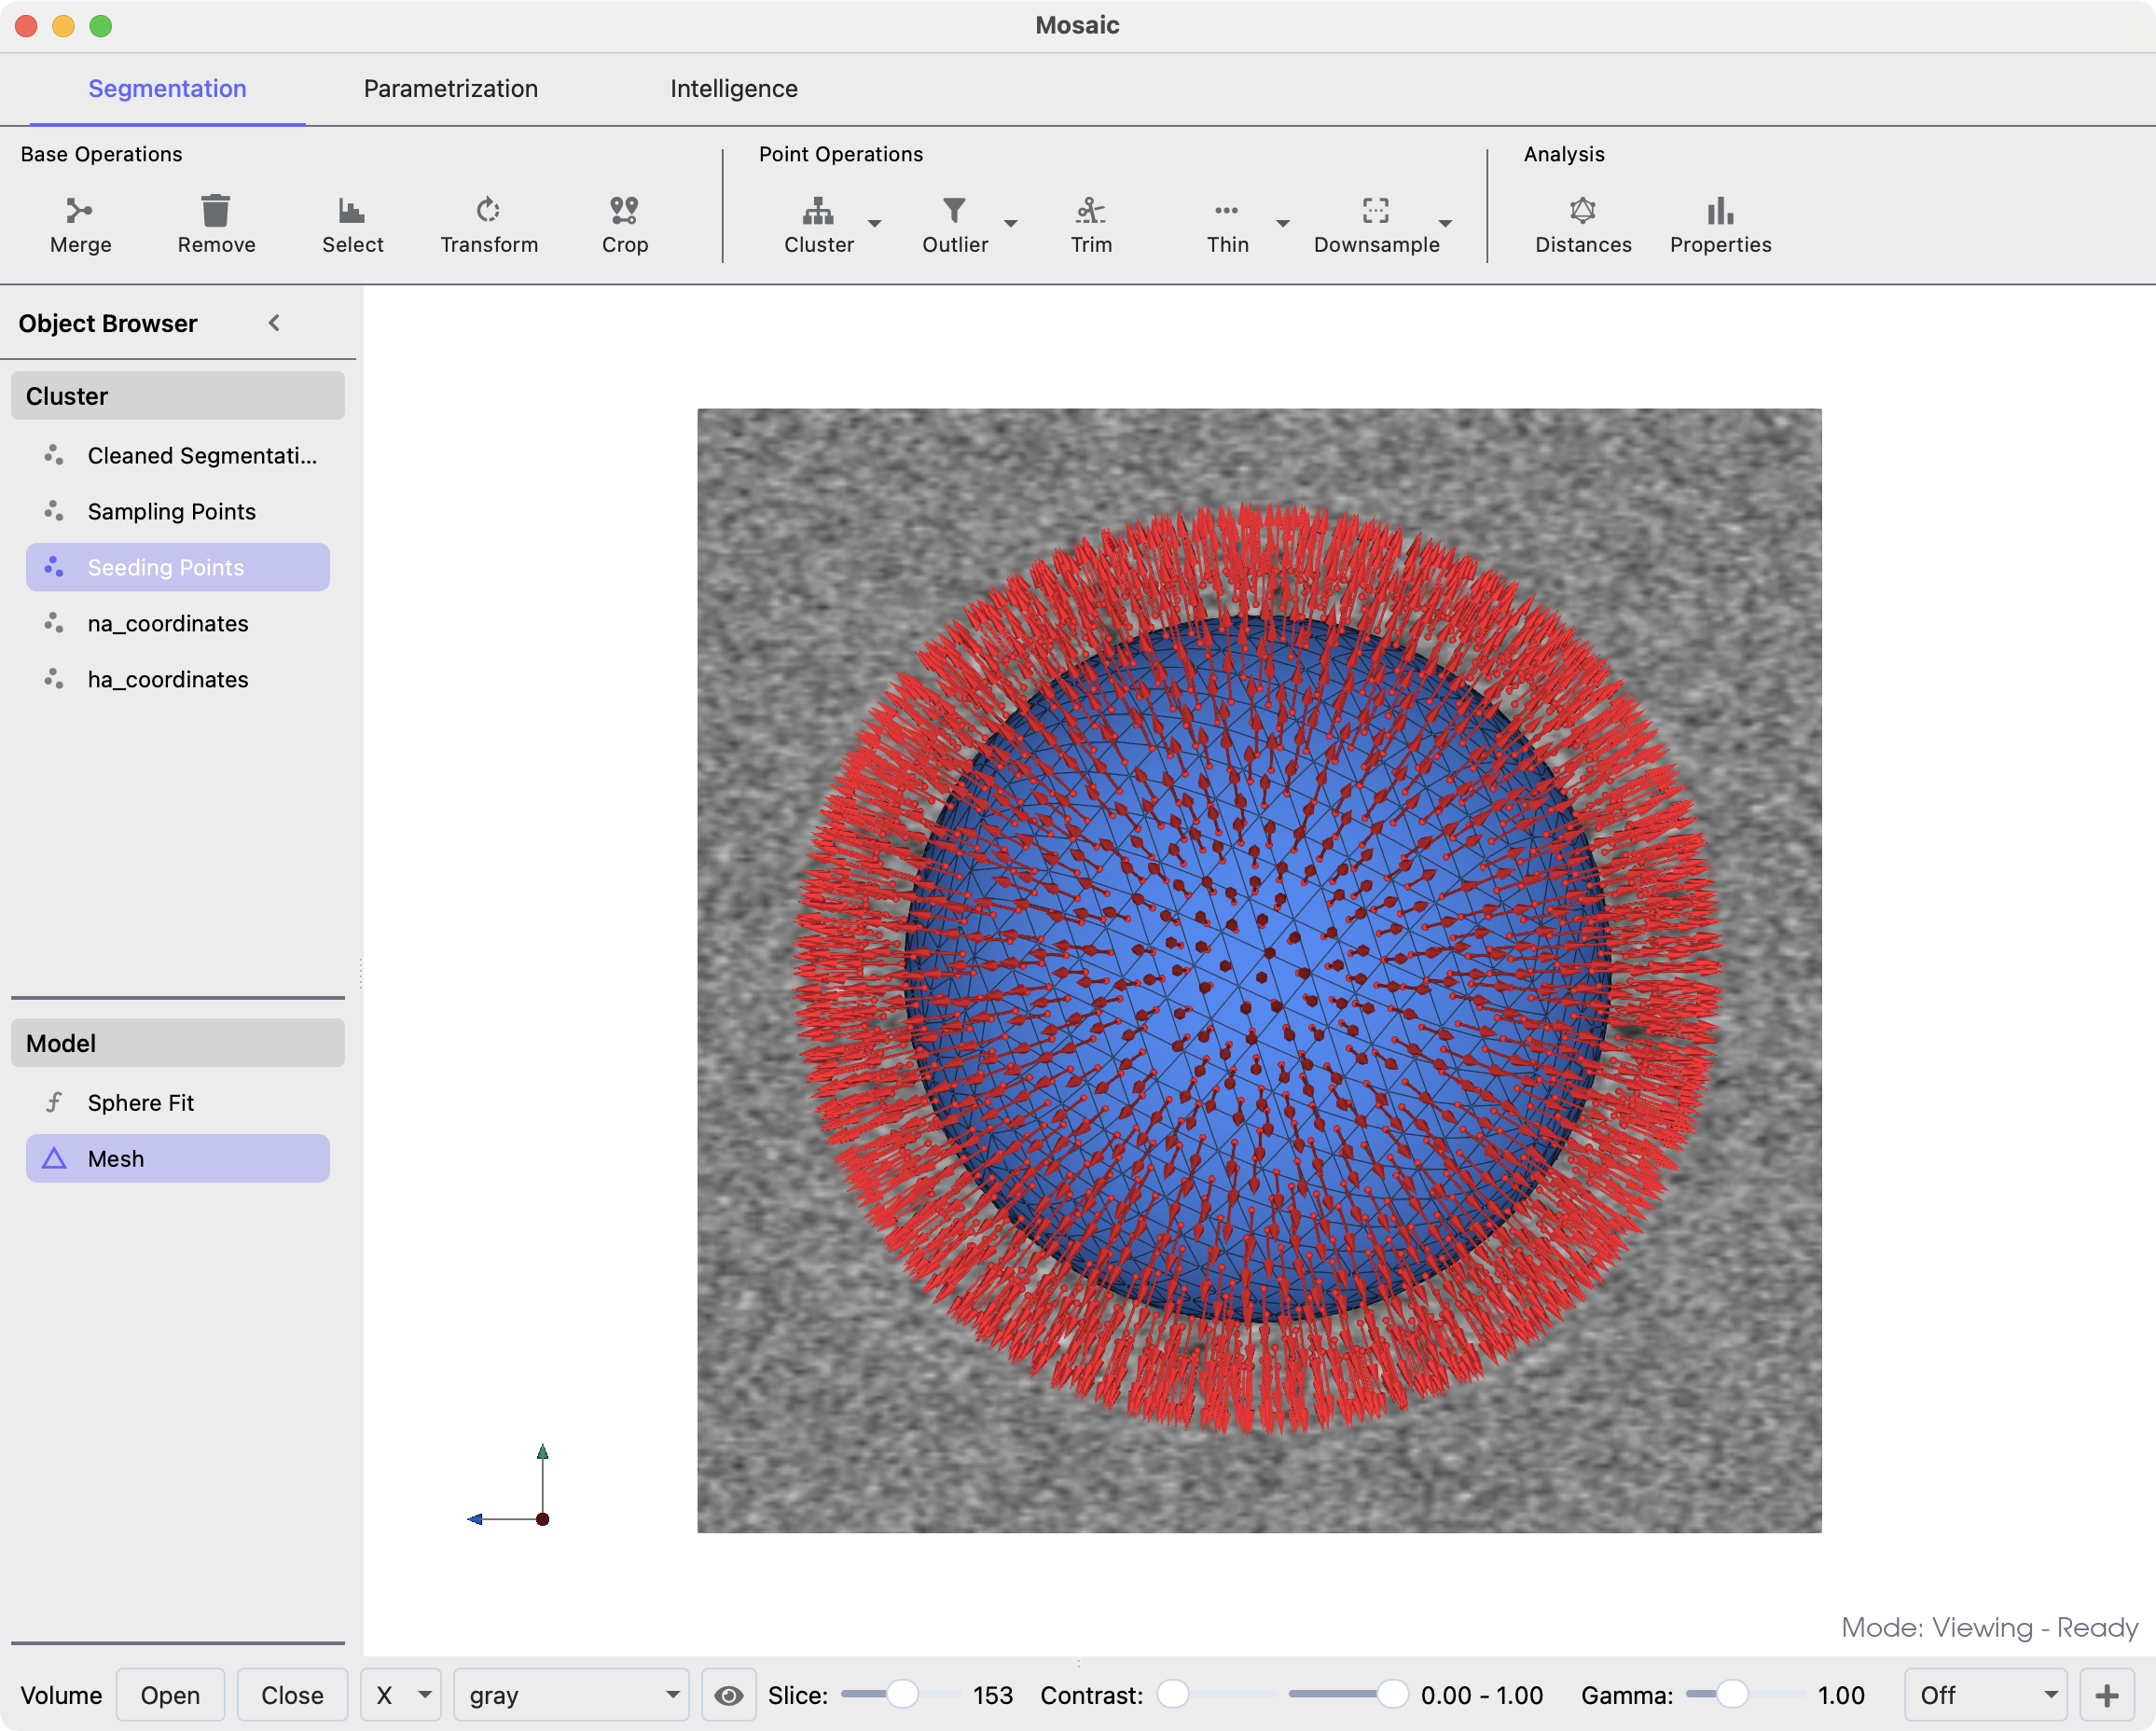Toggle volume visibility eye icon
Image resolution: width=2156 pixels, height=1731 pixels.
(728, 1695)
